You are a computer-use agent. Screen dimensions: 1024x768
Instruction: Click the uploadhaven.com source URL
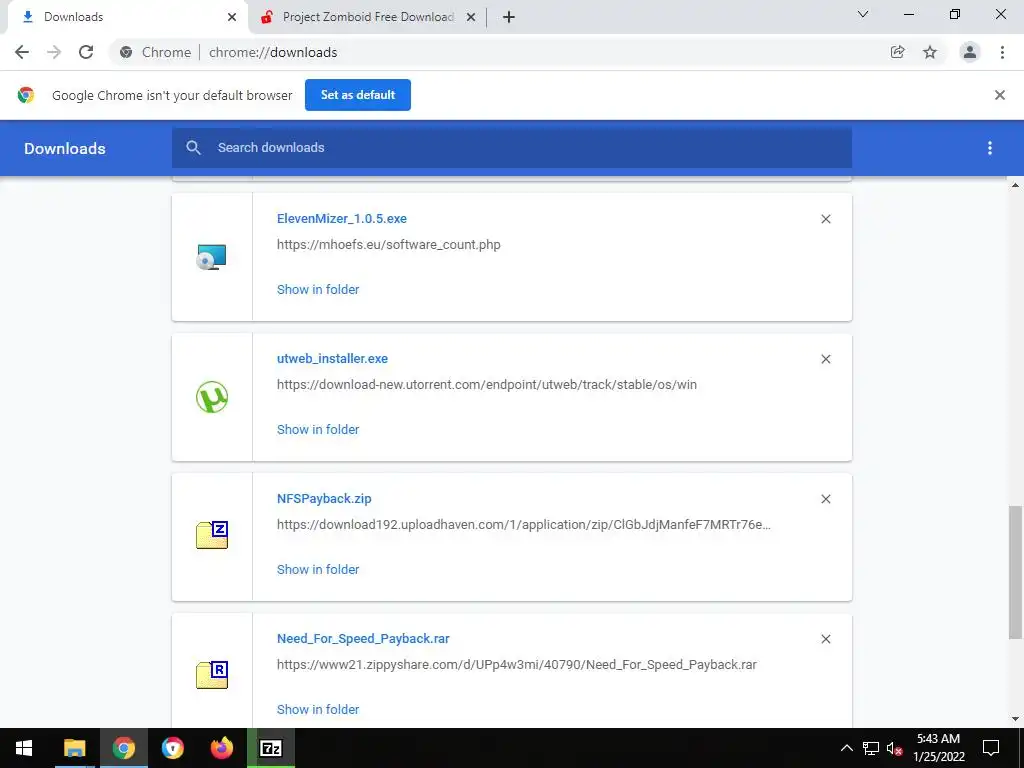(524, 524)
